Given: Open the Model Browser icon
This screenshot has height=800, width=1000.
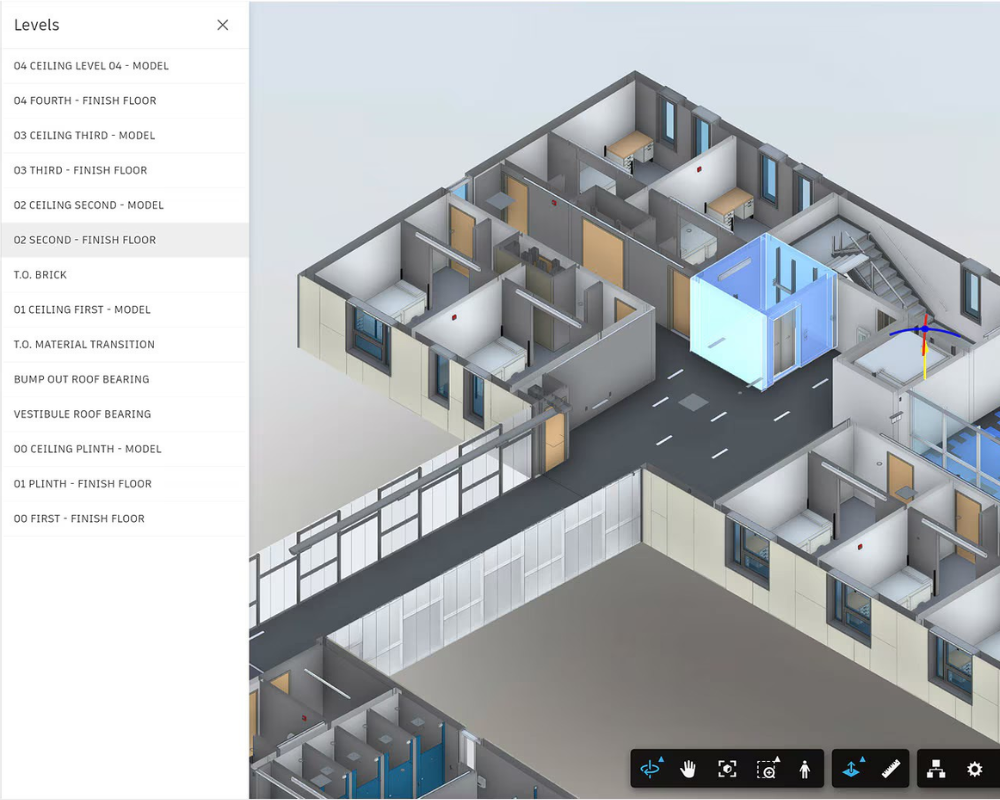Looking at the screenshot, I should [x=936, y=769].
